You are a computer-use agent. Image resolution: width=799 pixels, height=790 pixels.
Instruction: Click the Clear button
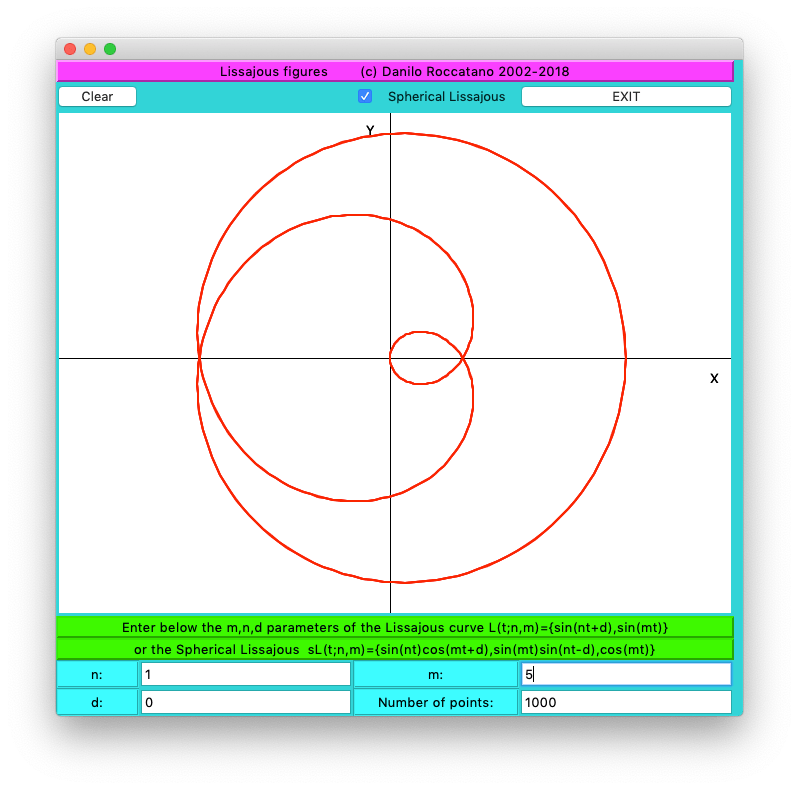(x=97, y=97)
